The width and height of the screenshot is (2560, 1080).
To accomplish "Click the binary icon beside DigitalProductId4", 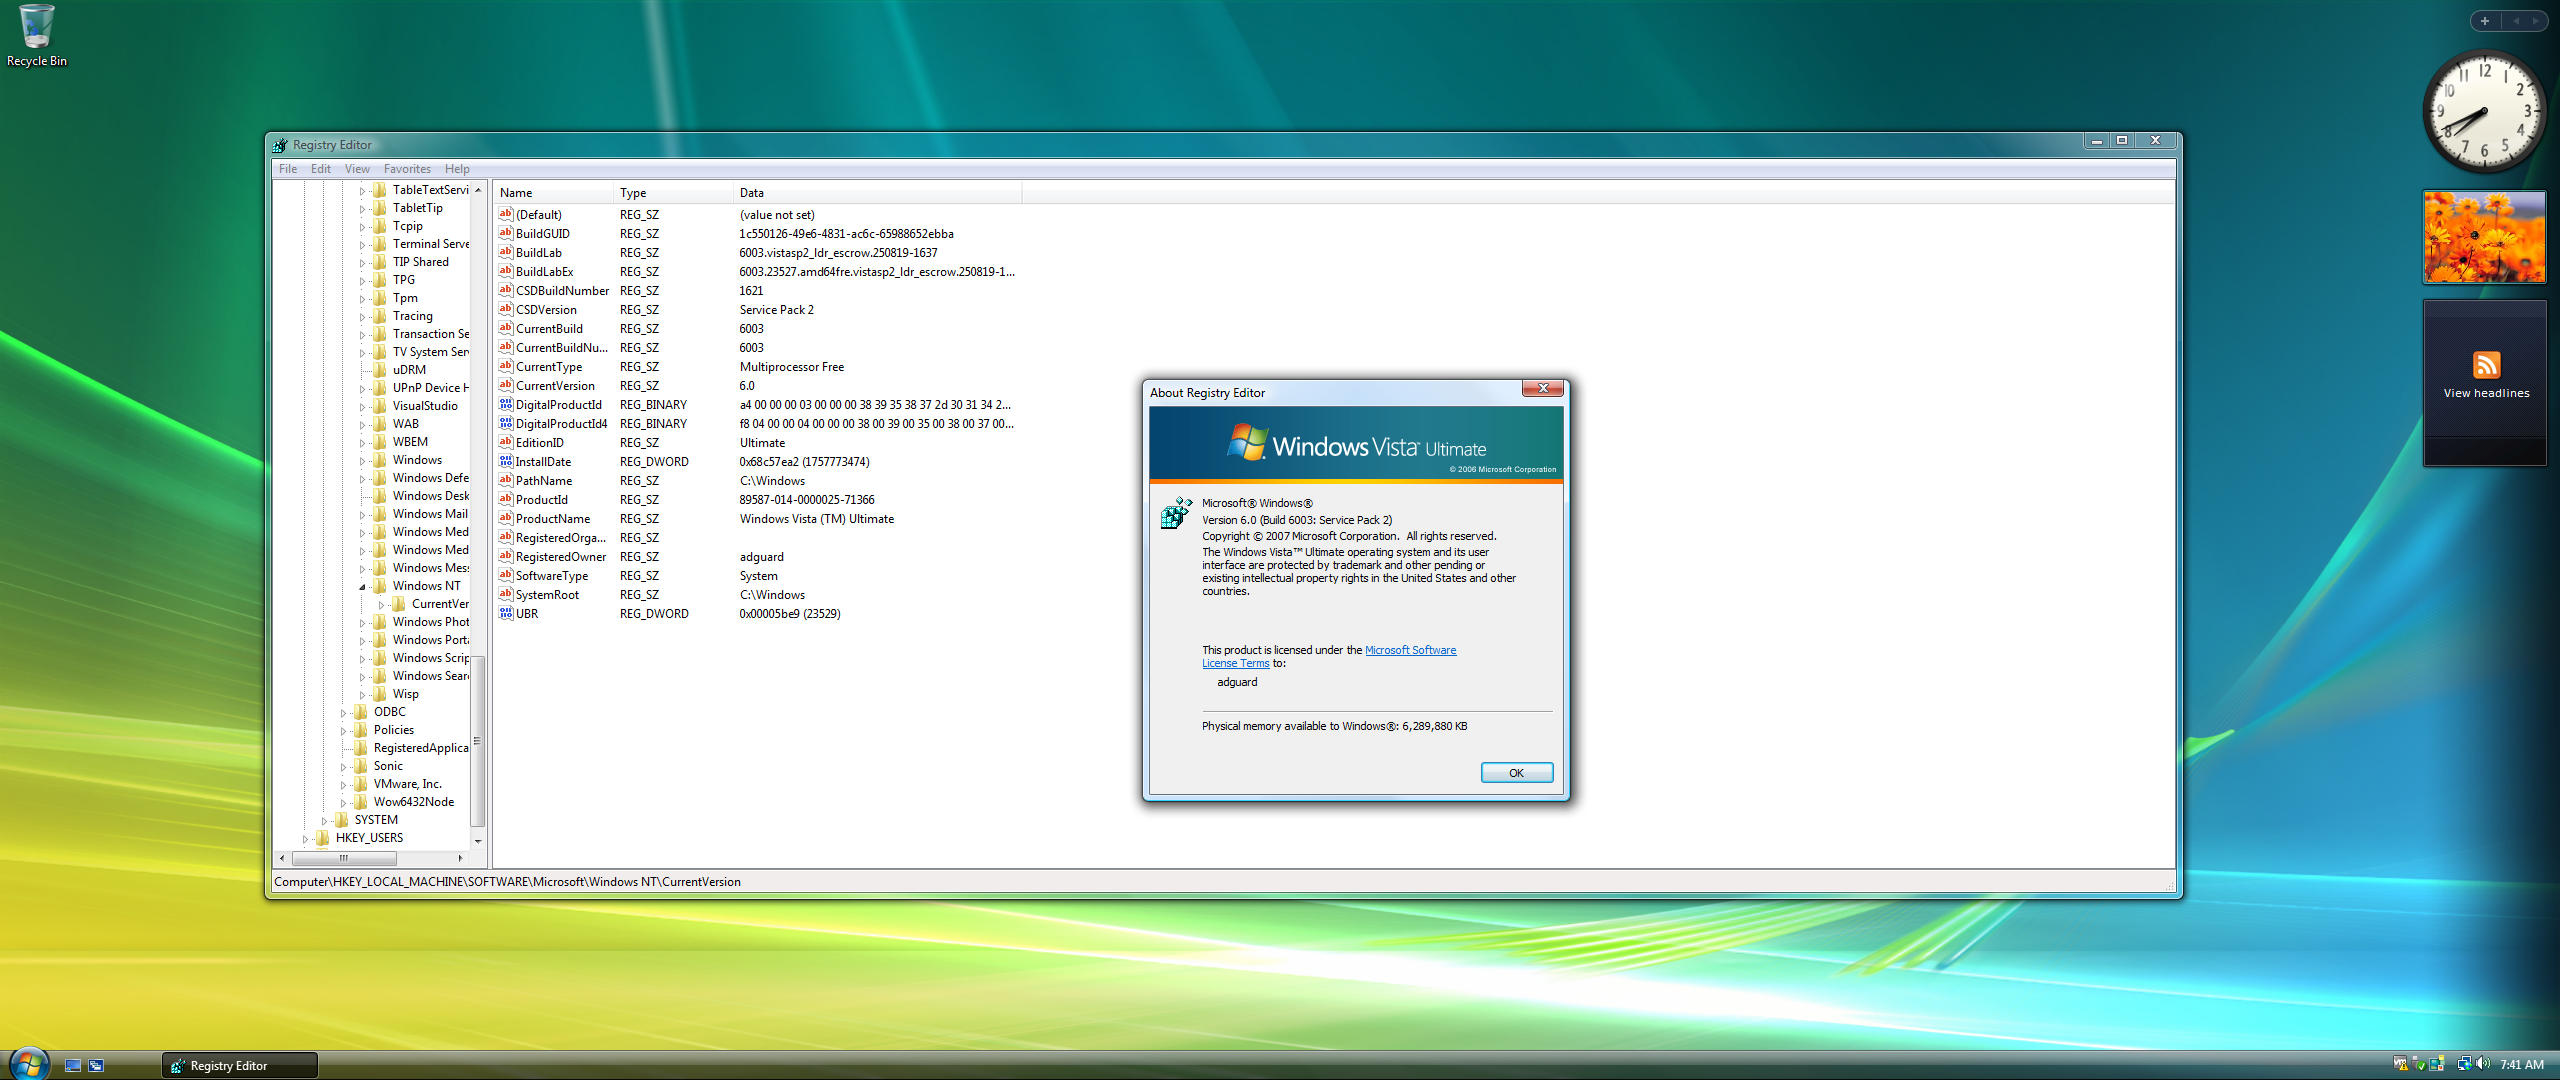I will 506,423.
